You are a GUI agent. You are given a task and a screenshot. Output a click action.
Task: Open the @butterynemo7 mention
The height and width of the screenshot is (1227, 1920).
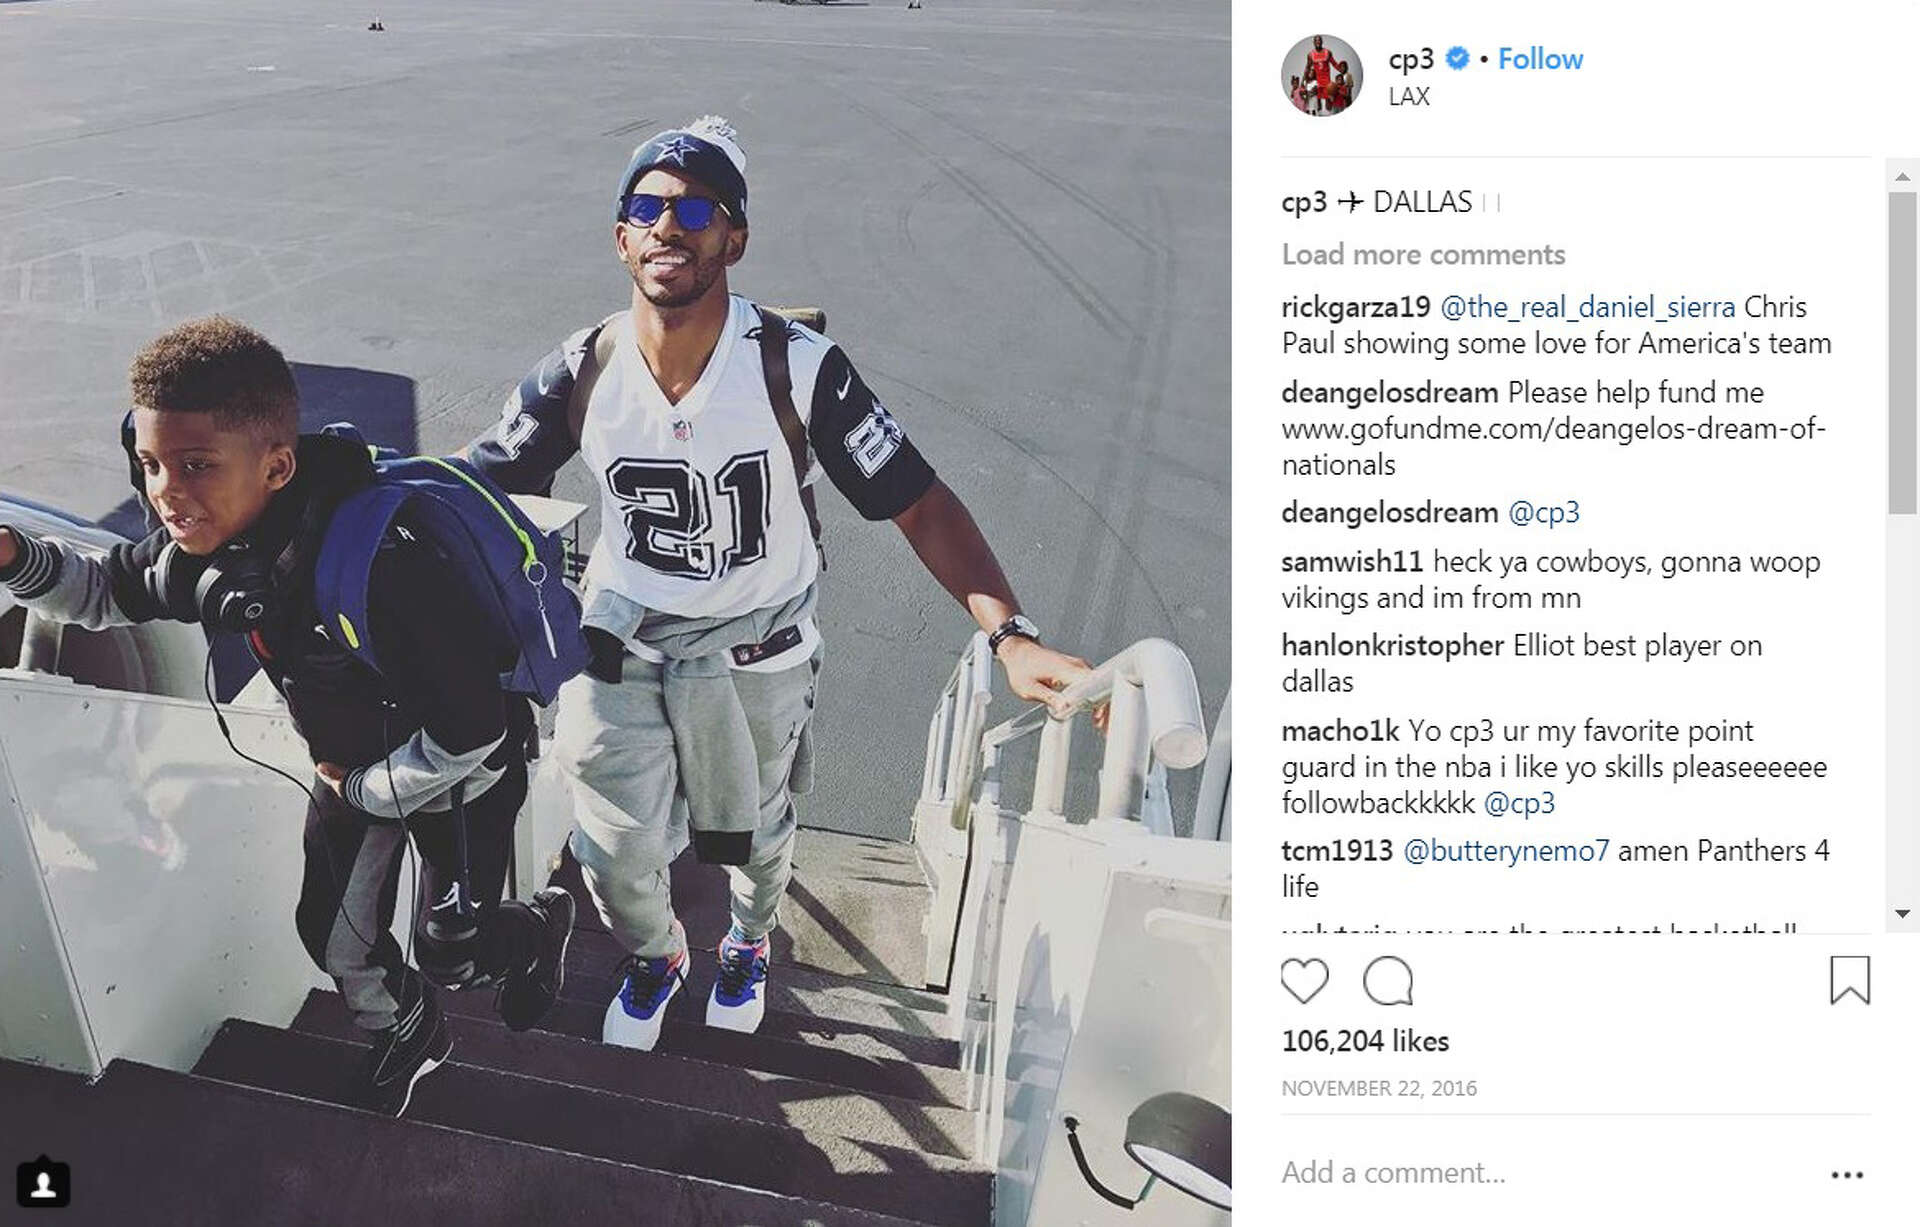(1506, 851)
